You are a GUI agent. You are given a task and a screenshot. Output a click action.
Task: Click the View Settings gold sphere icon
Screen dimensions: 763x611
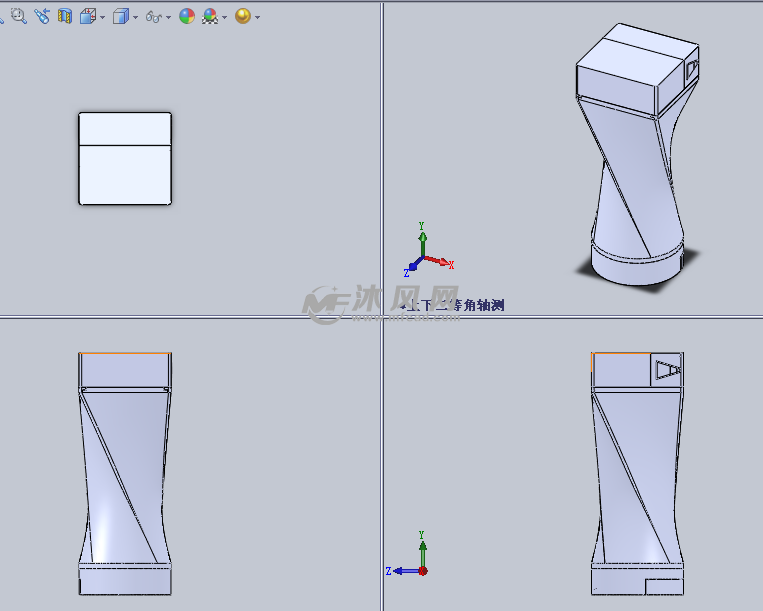(242, 16)
